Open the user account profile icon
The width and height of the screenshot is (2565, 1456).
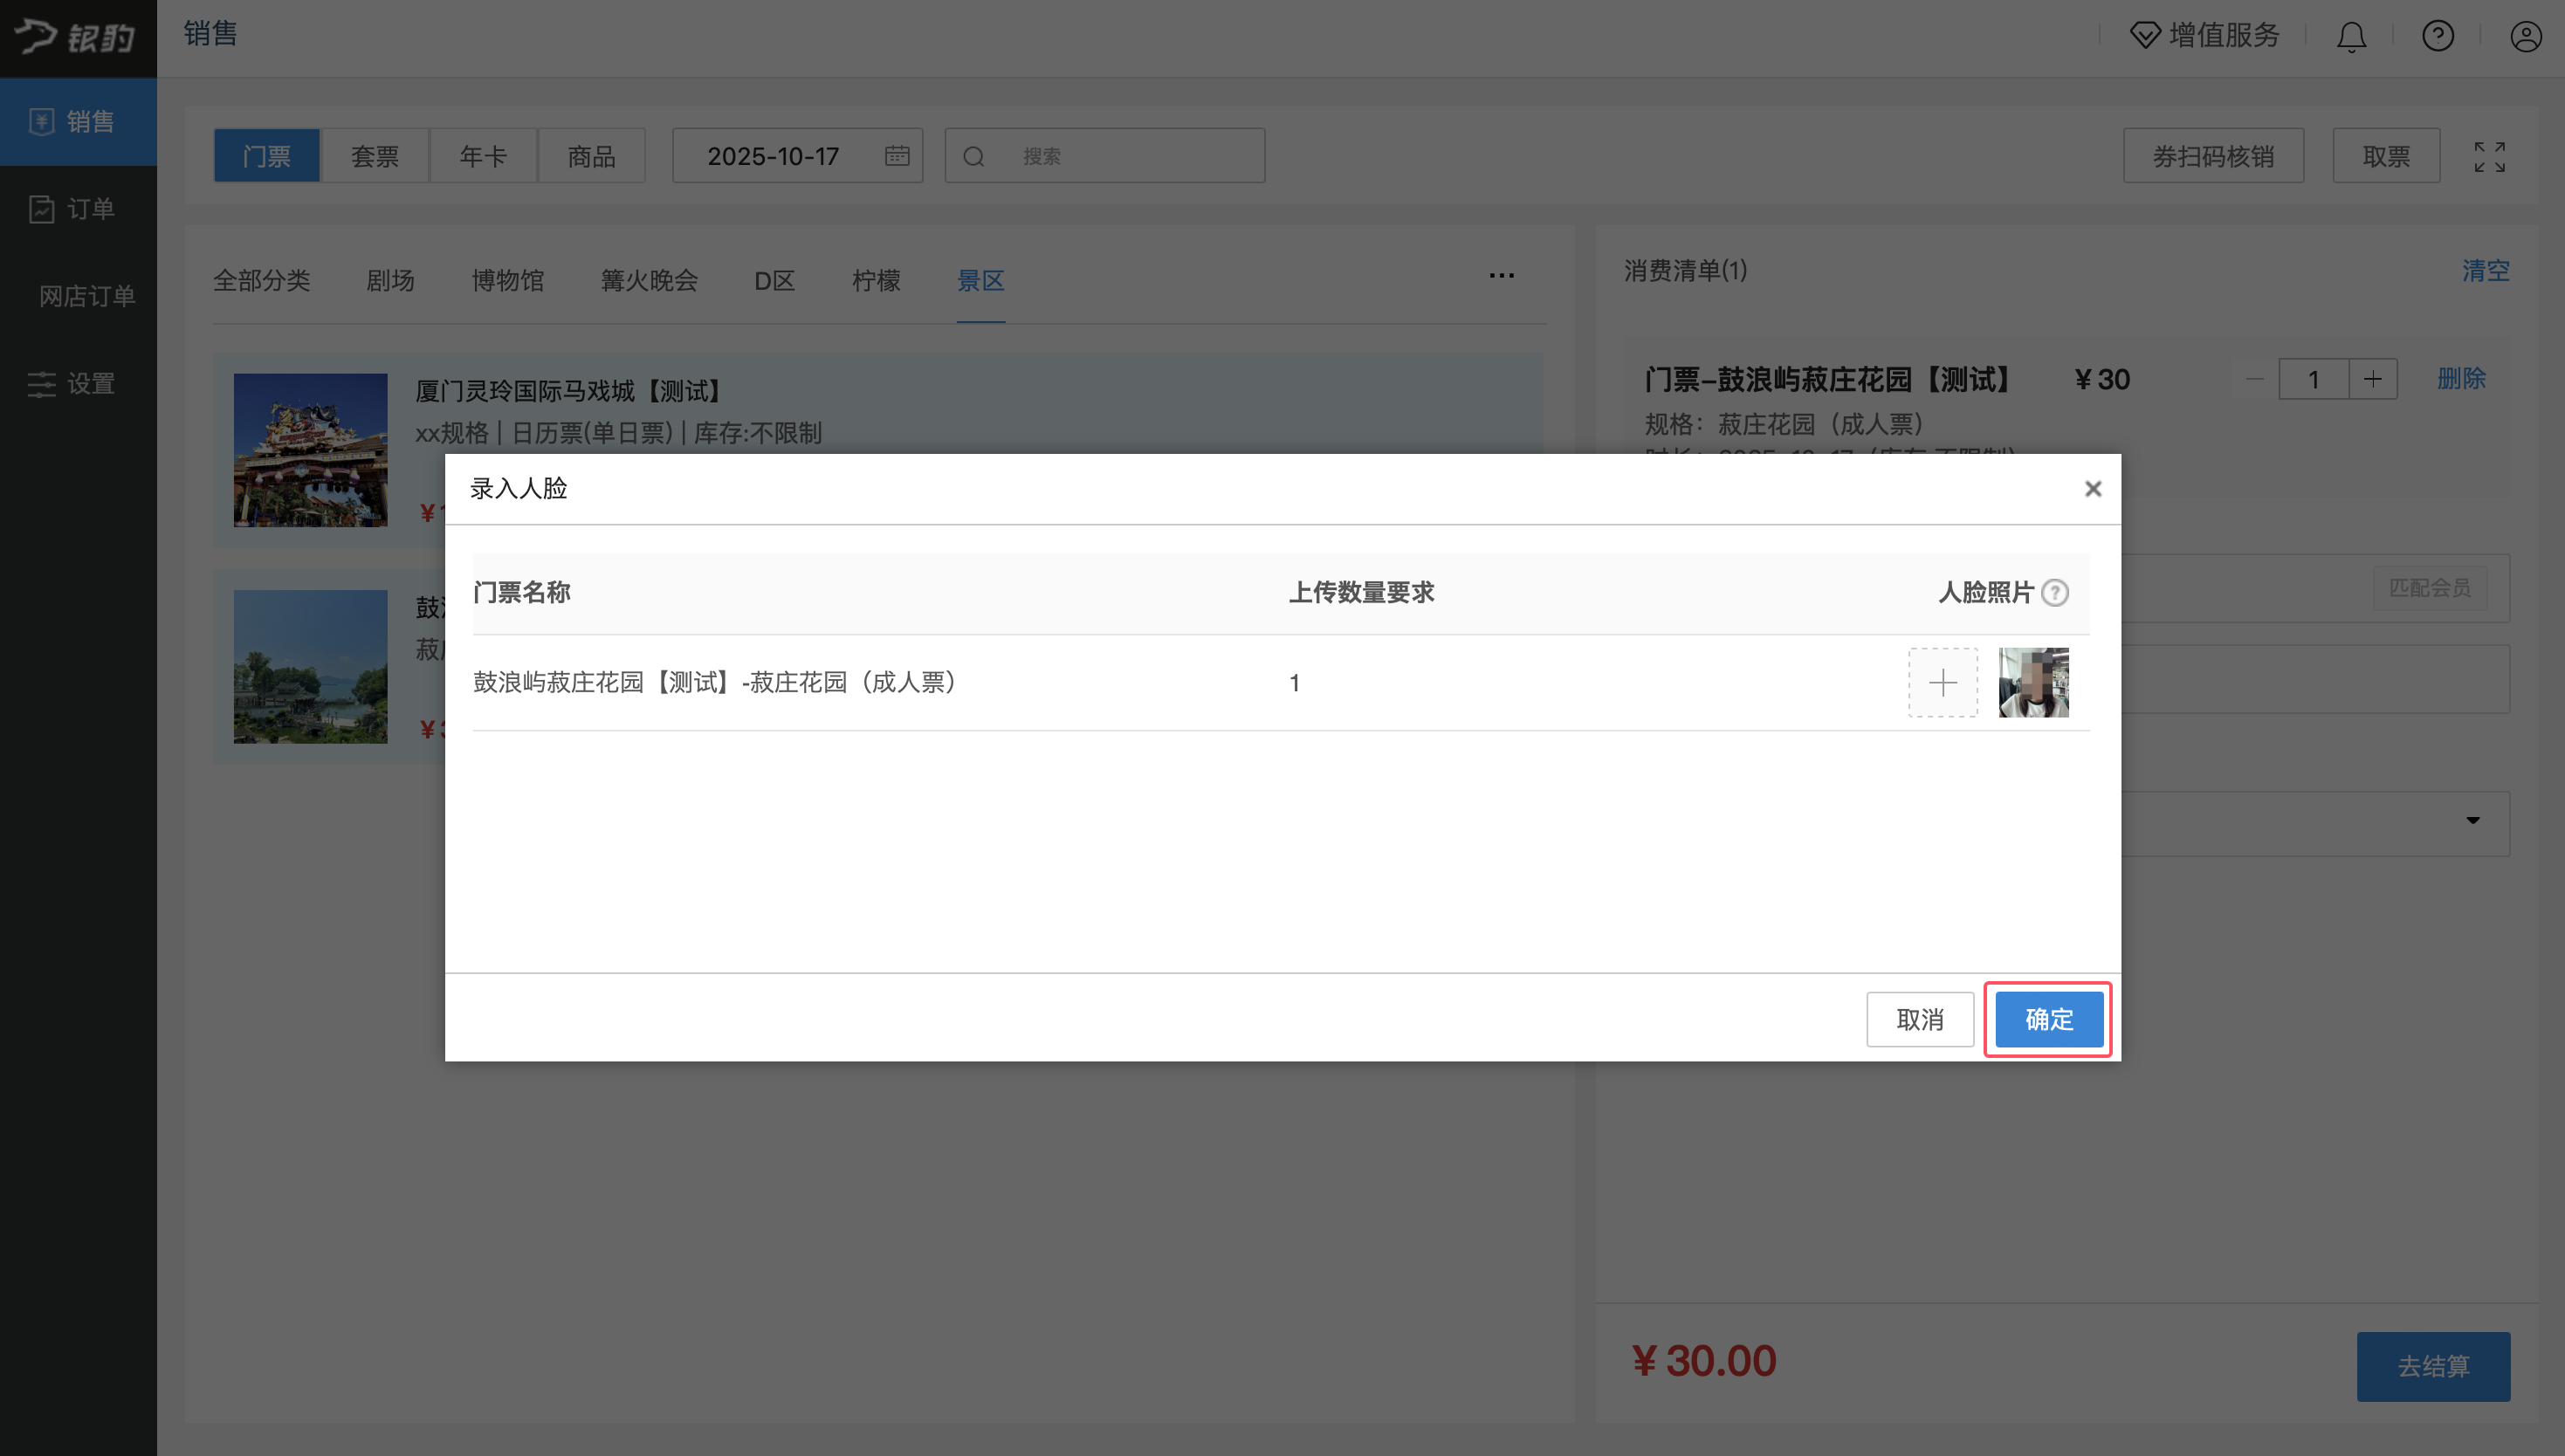point(2525,37)
